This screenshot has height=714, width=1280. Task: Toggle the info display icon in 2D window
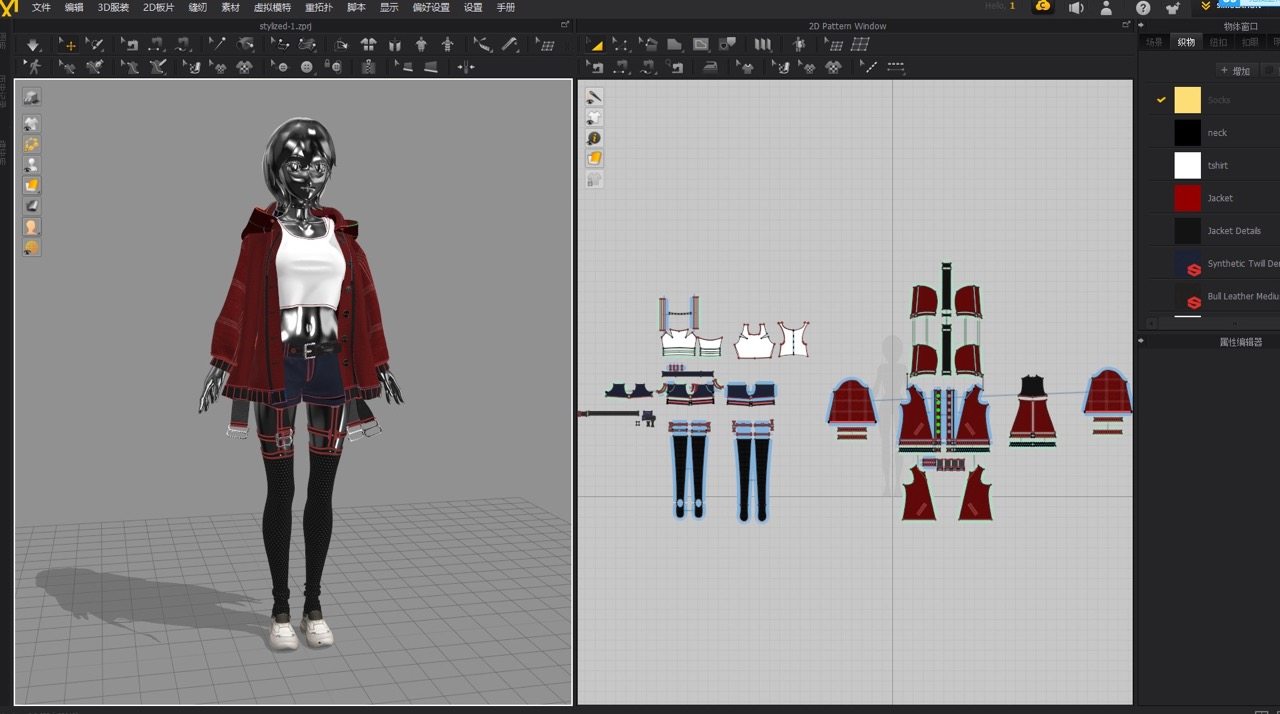tap(594, 138)
